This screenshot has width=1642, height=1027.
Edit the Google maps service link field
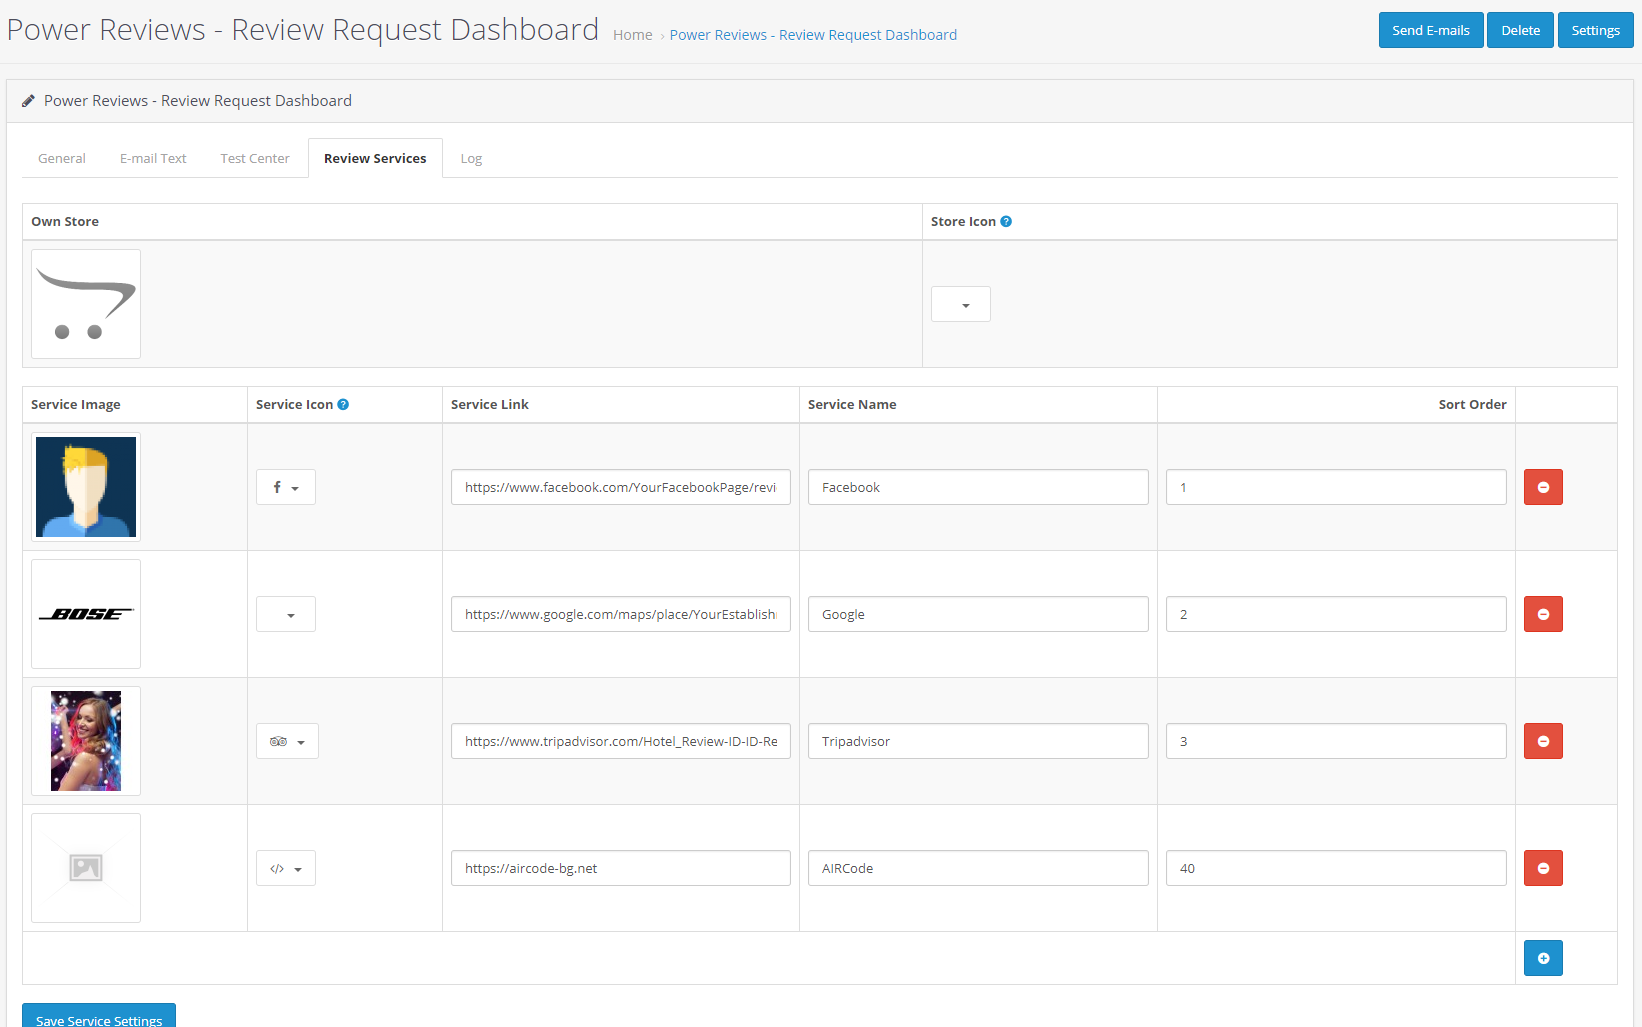pyautogui.click(x=621, y=614)
